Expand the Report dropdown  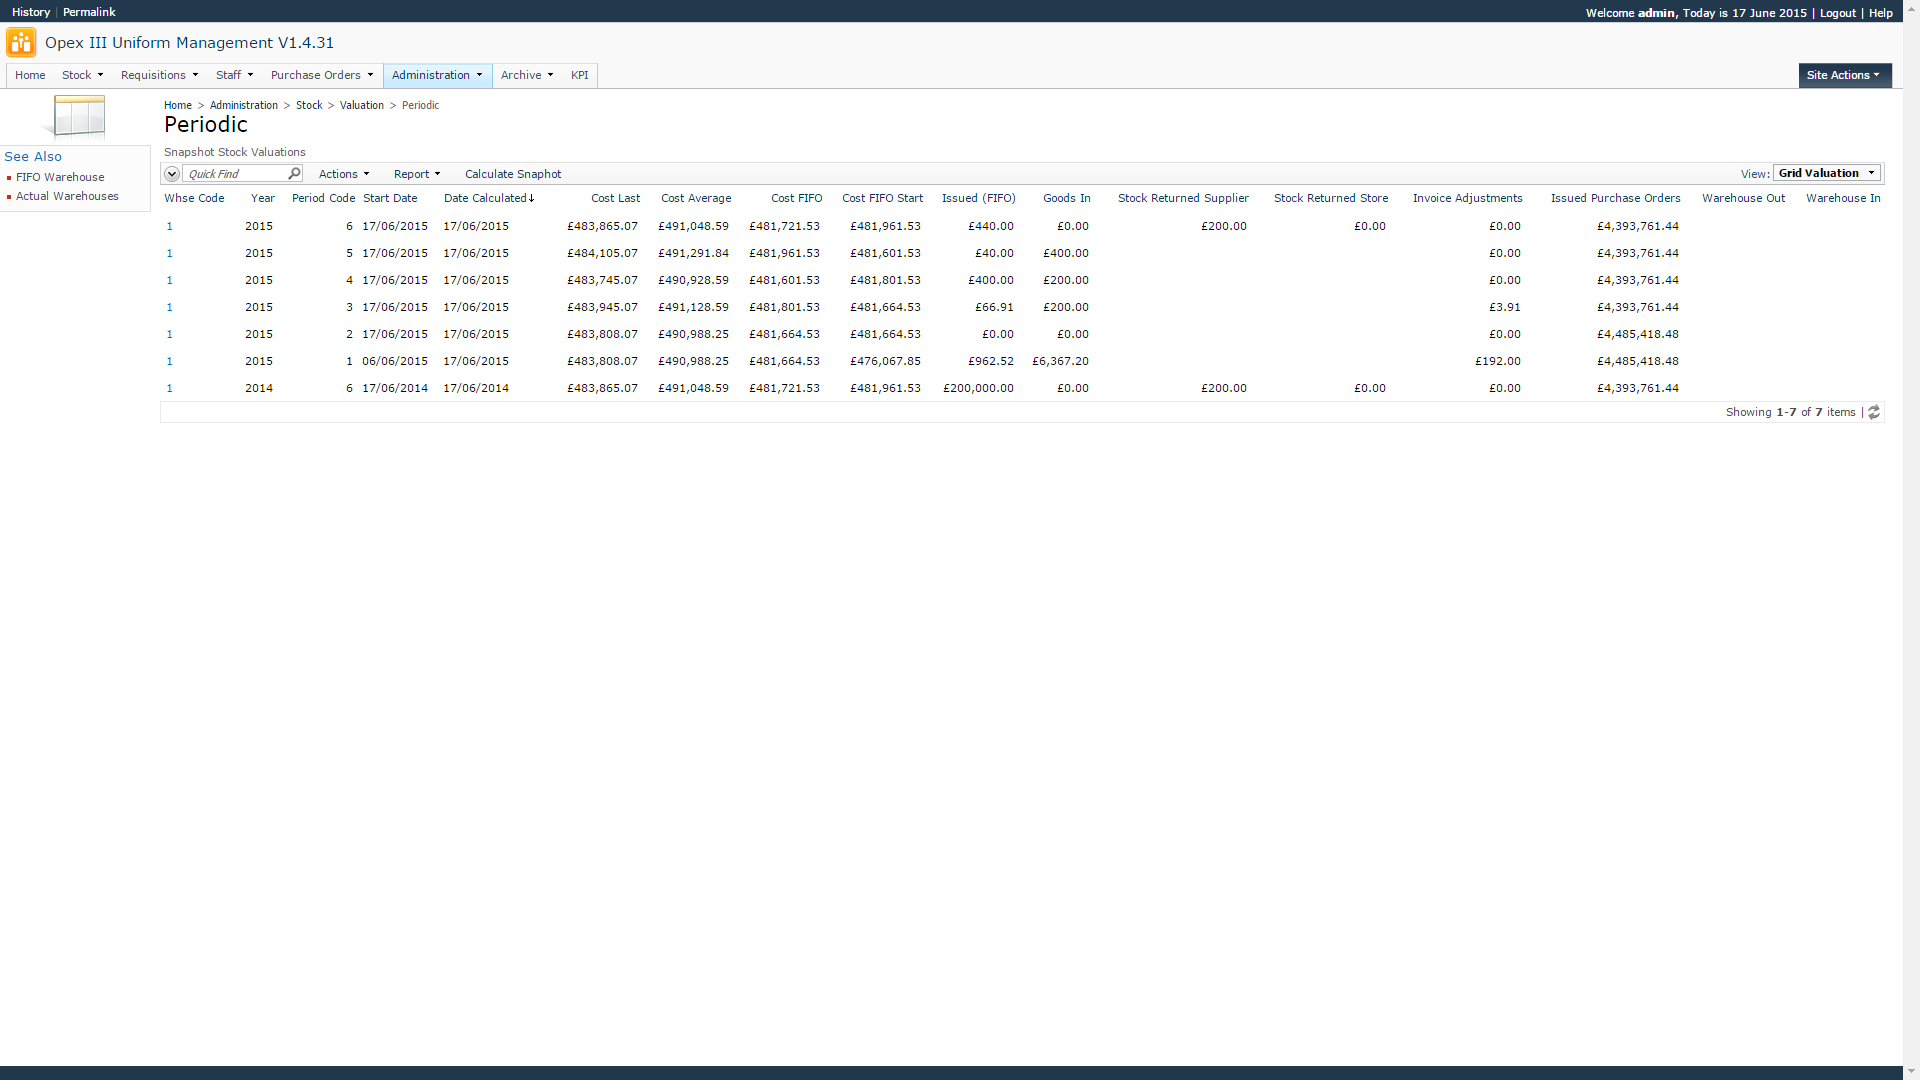tap(416, 174)
